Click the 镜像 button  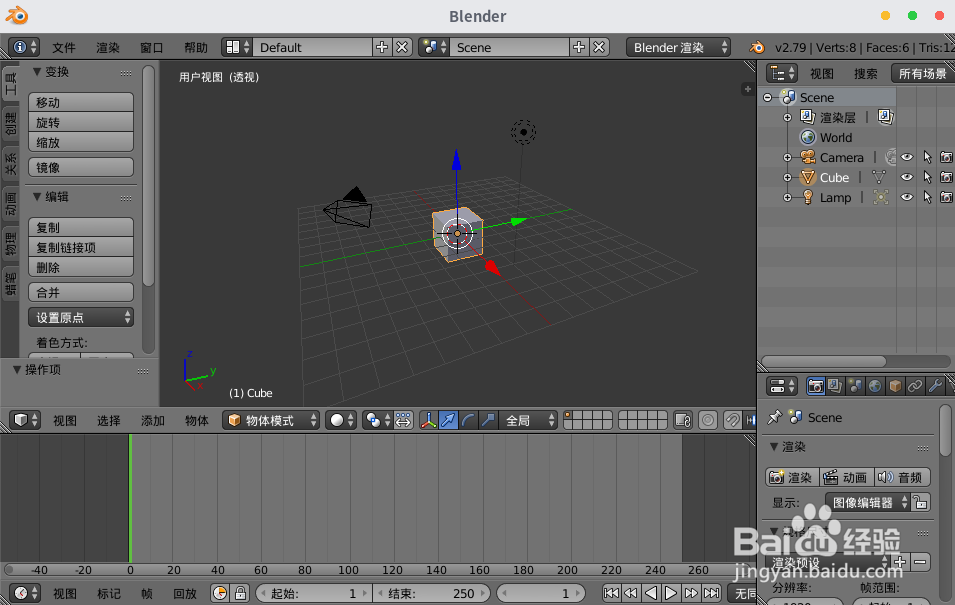[x=81, y=168]
